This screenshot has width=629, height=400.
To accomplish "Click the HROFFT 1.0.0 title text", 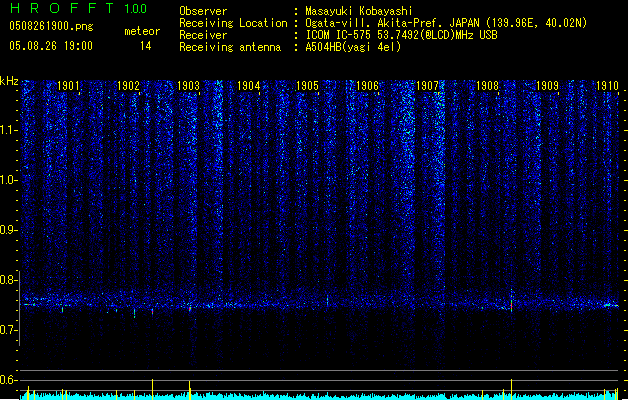I will coord(78,8).
